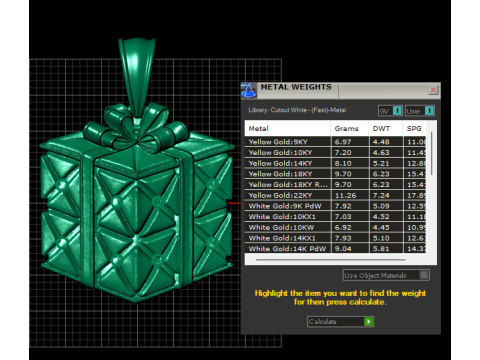
Task: Click the 7.03 grams value
Action: [343, 216]
